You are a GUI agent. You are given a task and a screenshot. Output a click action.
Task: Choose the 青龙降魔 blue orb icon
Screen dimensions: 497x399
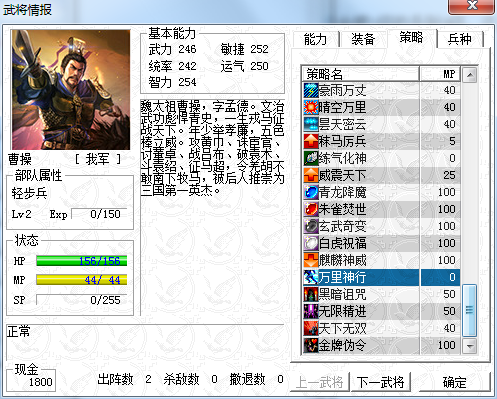click(x=311, y=192)
